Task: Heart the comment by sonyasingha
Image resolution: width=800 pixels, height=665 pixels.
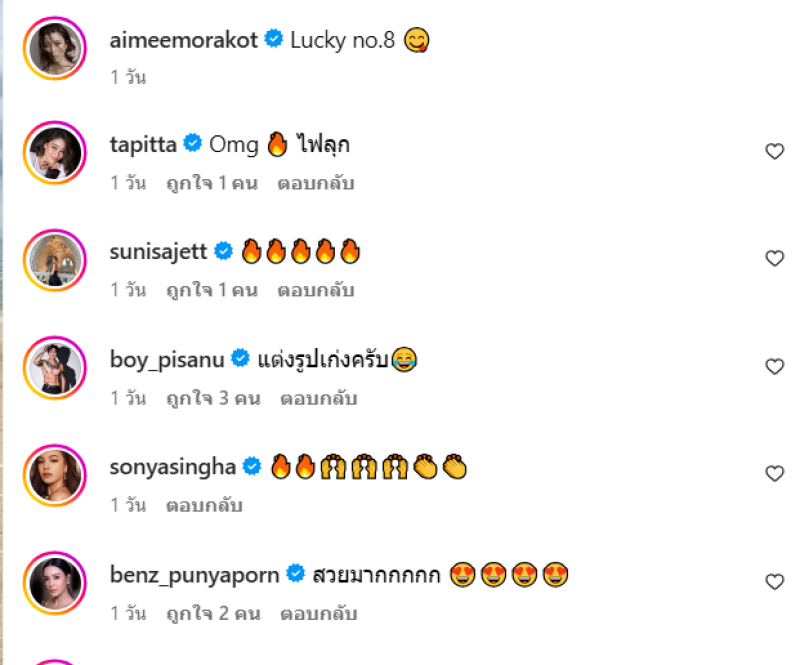Action: 774,474
